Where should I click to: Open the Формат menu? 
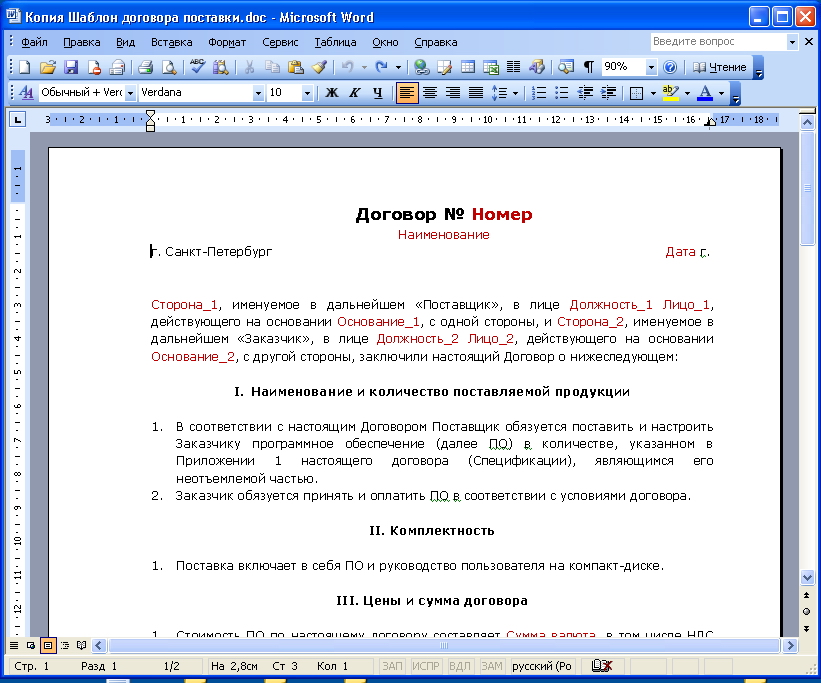pyautogui.click(x=227, y=42)
